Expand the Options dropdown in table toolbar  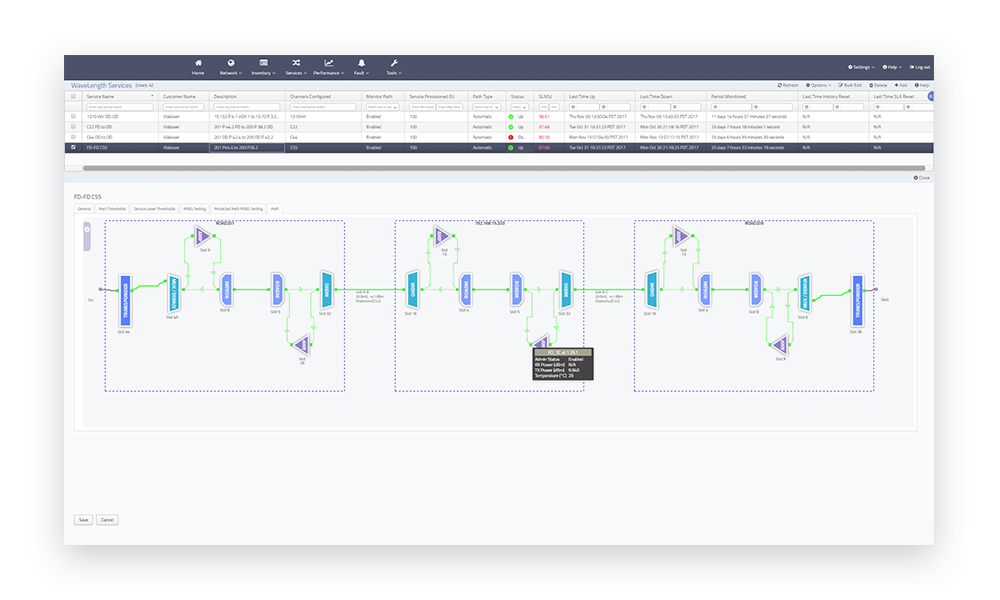[x=820, y=85]
